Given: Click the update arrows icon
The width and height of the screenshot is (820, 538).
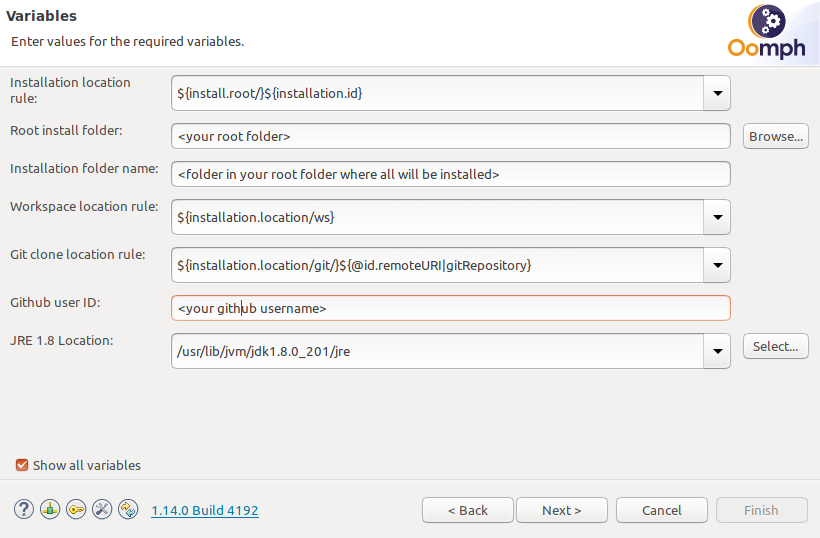Looking at the screenshot, I should [128, 509].
